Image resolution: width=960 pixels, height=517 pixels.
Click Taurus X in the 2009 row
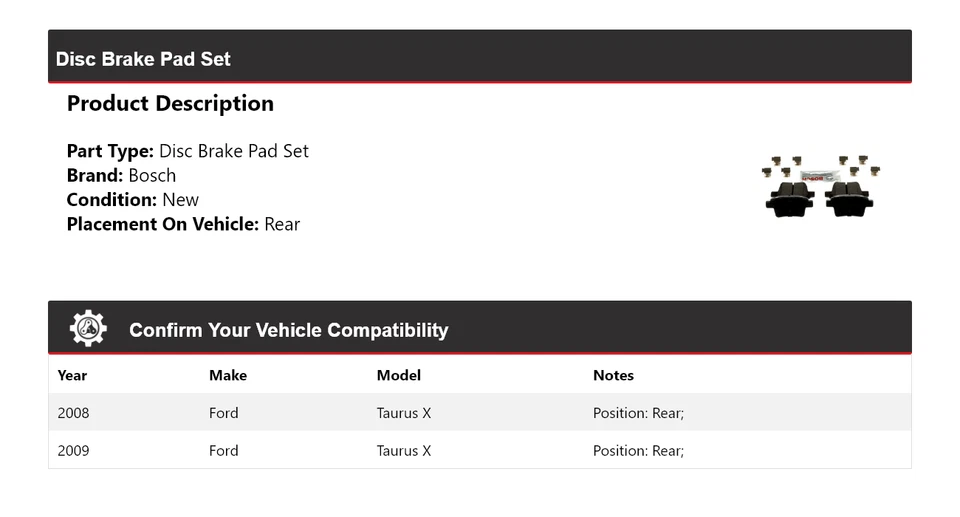click(x=403, y=451)
